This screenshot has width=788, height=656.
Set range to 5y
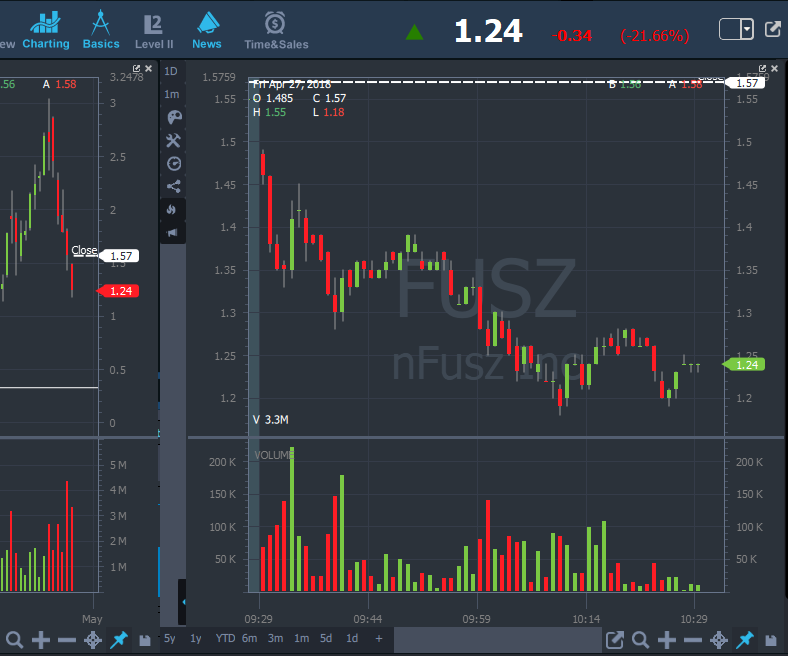pyautogui.click(x=170, y=638)
